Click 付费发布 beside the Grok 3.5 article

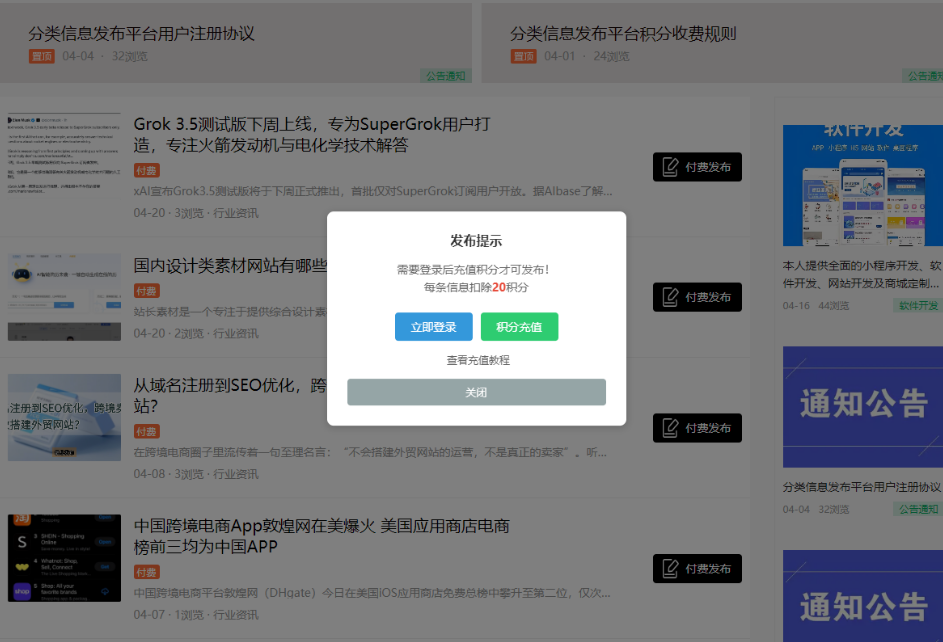point(697,167)
